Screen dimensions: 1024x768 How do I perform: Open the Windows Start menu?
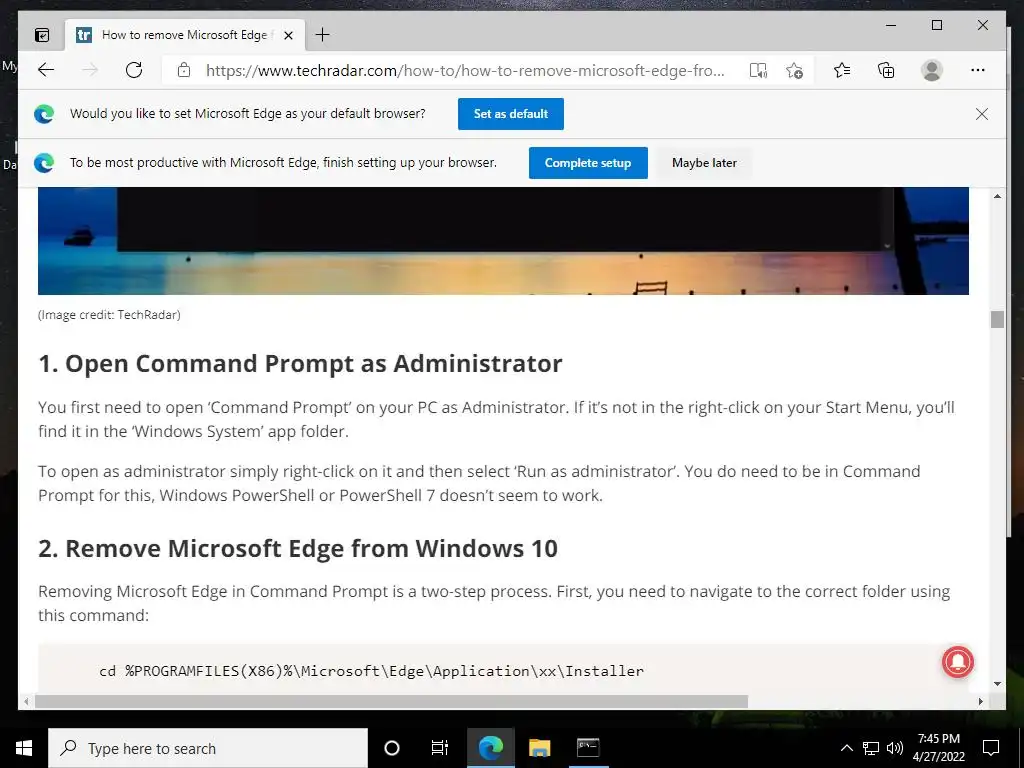pyautogui.click(x=24, y=748)
